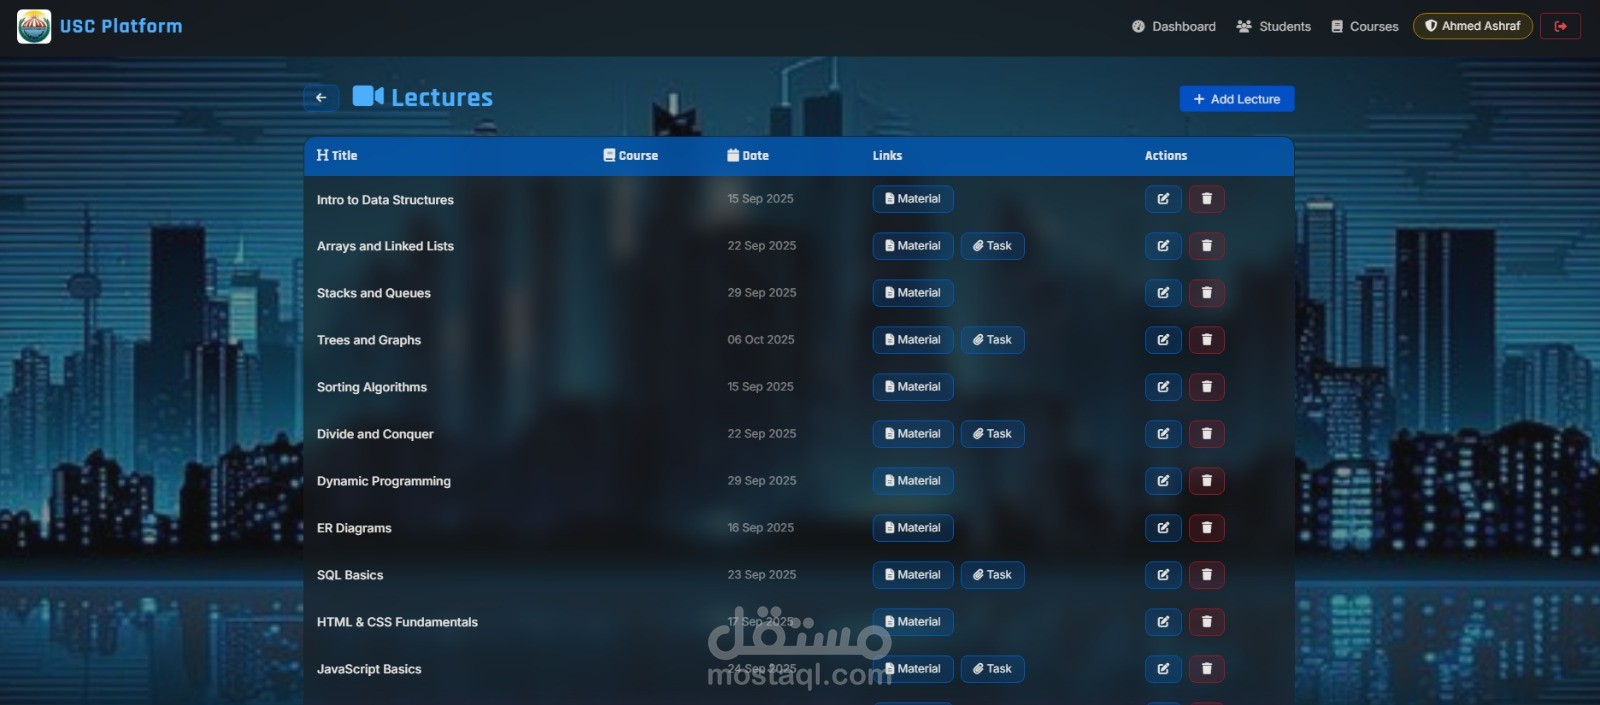Open Task for Arrays and Linked Lists
This screenshot has height=705, width=1600.
[993, 246]
